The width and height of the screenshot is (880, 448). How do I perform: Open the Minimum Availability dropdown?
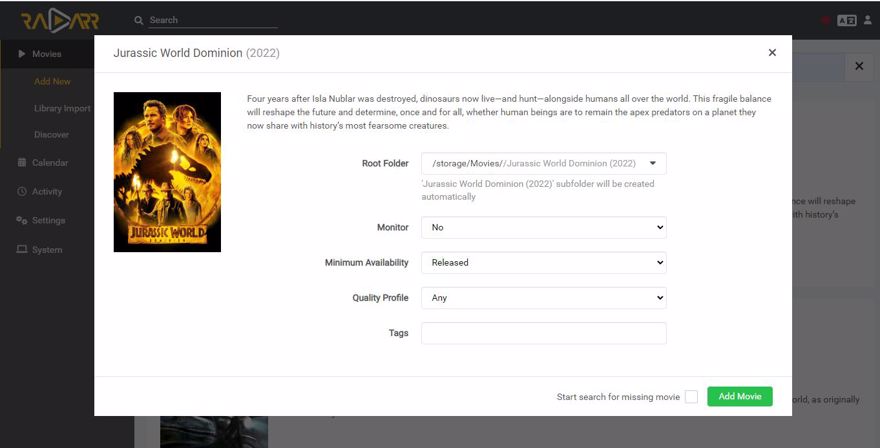click(x=543, y=263)
